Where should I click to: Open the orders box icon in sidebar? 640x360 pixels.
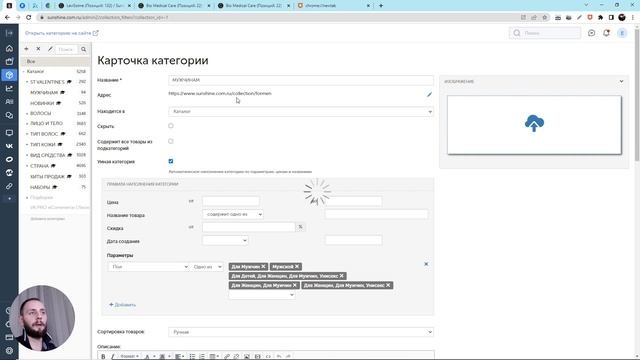pos(9,61)
